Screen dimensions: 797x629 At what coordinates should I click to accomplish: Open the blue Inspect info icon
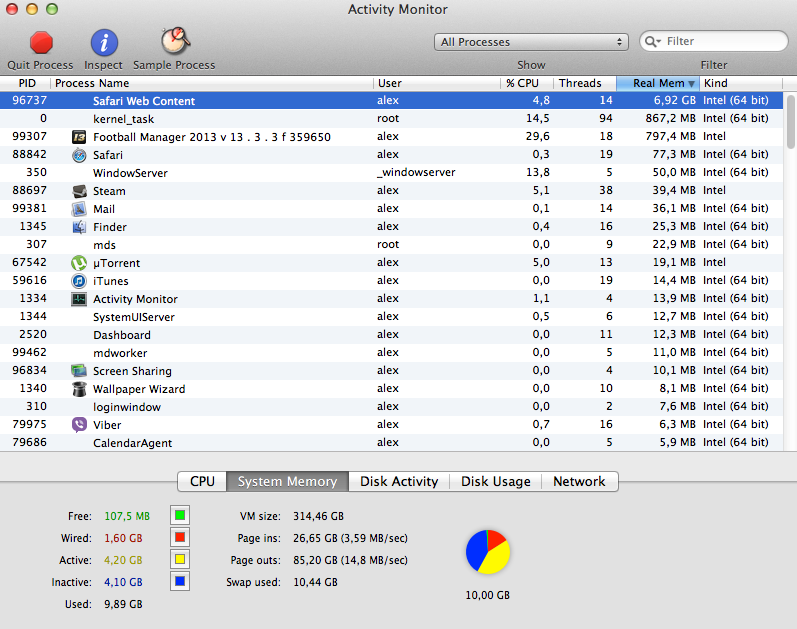pyautogui.click(x=104, y=42)
